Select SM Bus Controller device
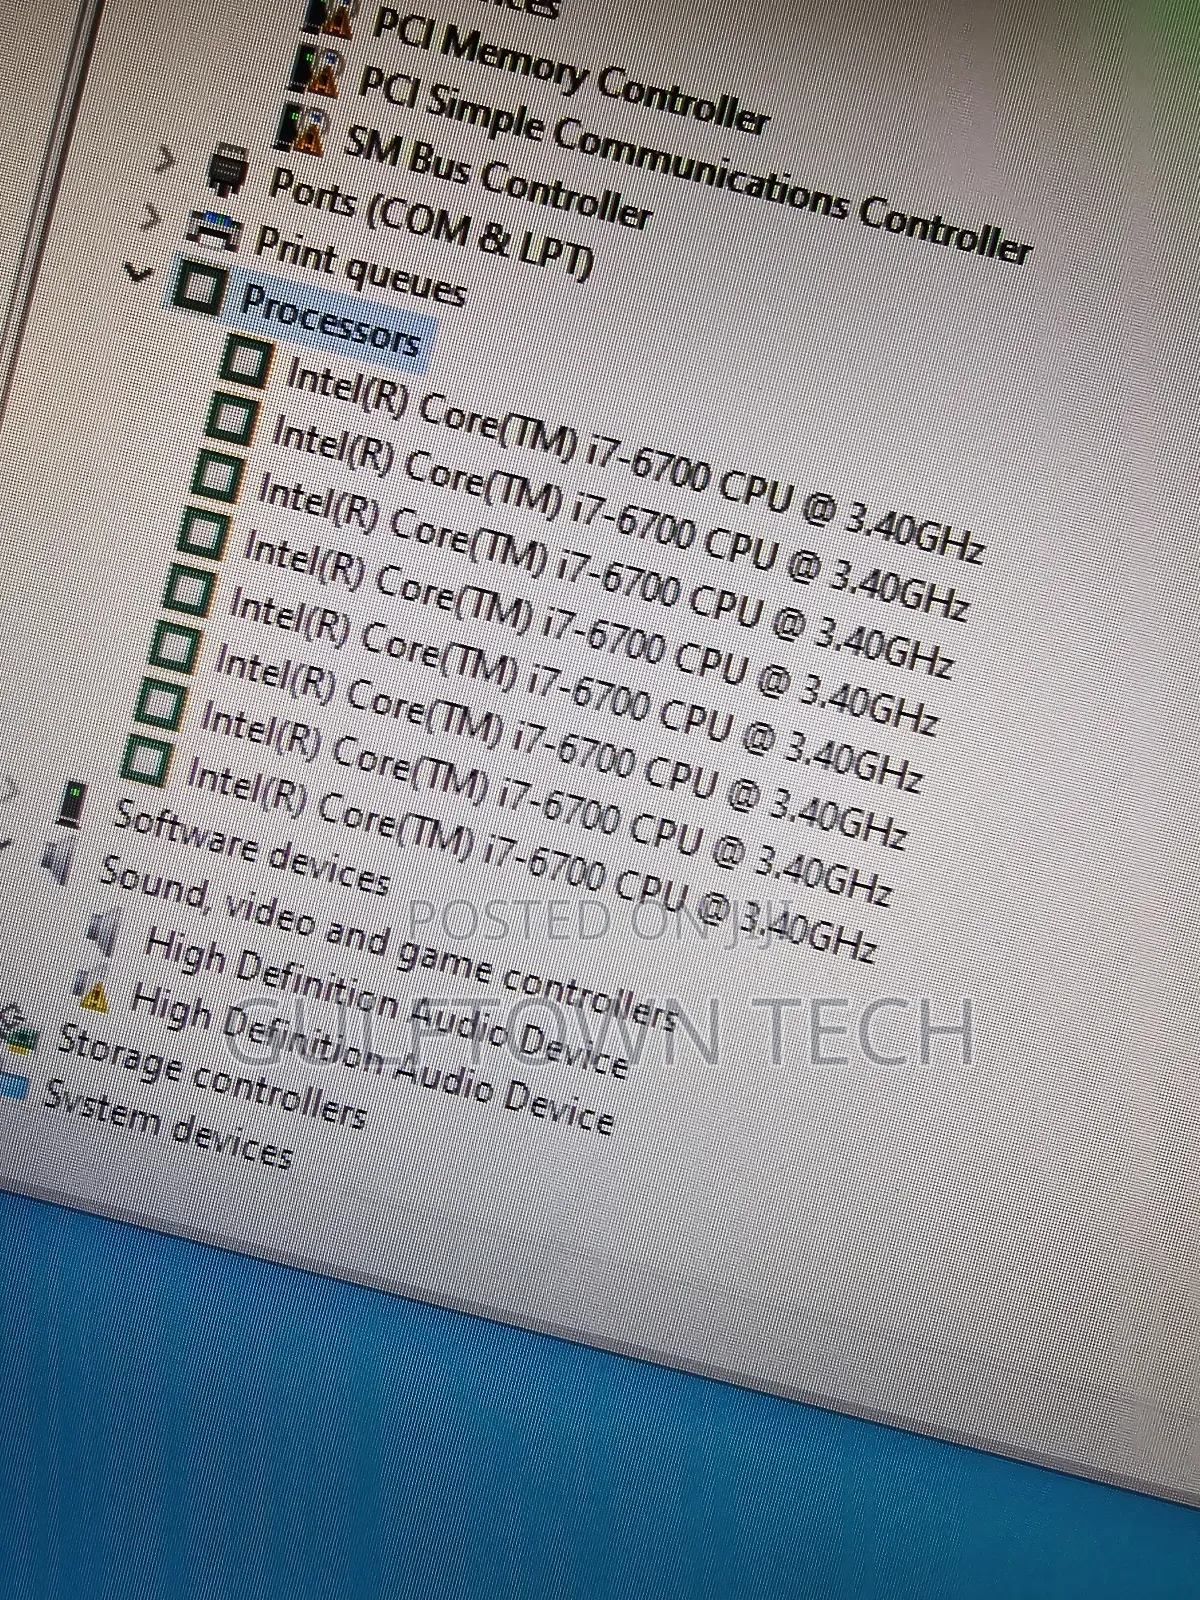This screenshot has width=1200, height=1600. tap(497, 178)
